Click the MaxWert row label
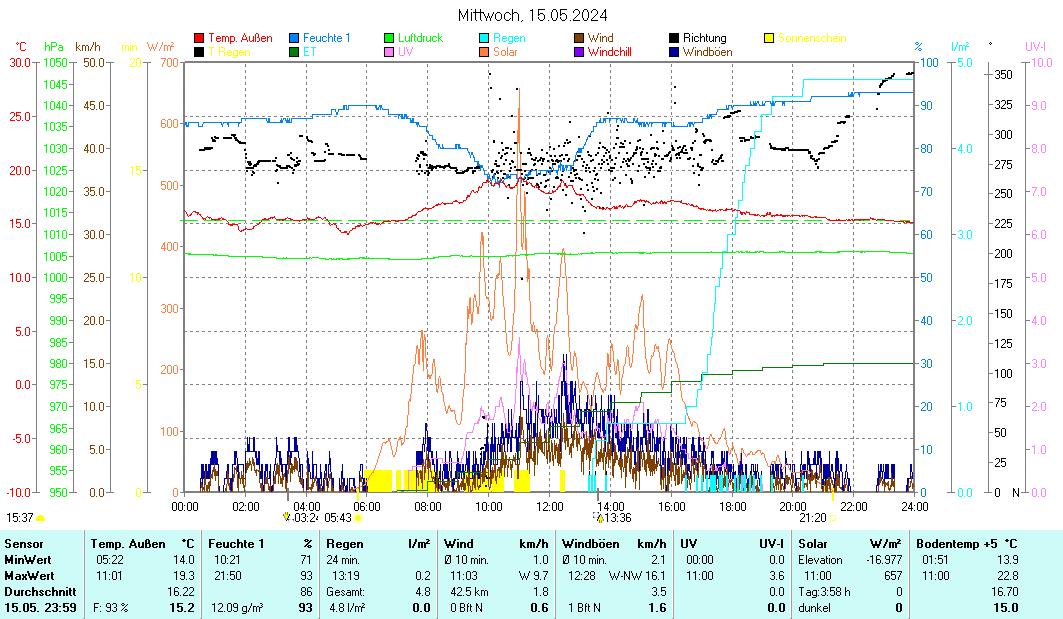This screenshot has height=619, width=1063. [x=29, y=576]
